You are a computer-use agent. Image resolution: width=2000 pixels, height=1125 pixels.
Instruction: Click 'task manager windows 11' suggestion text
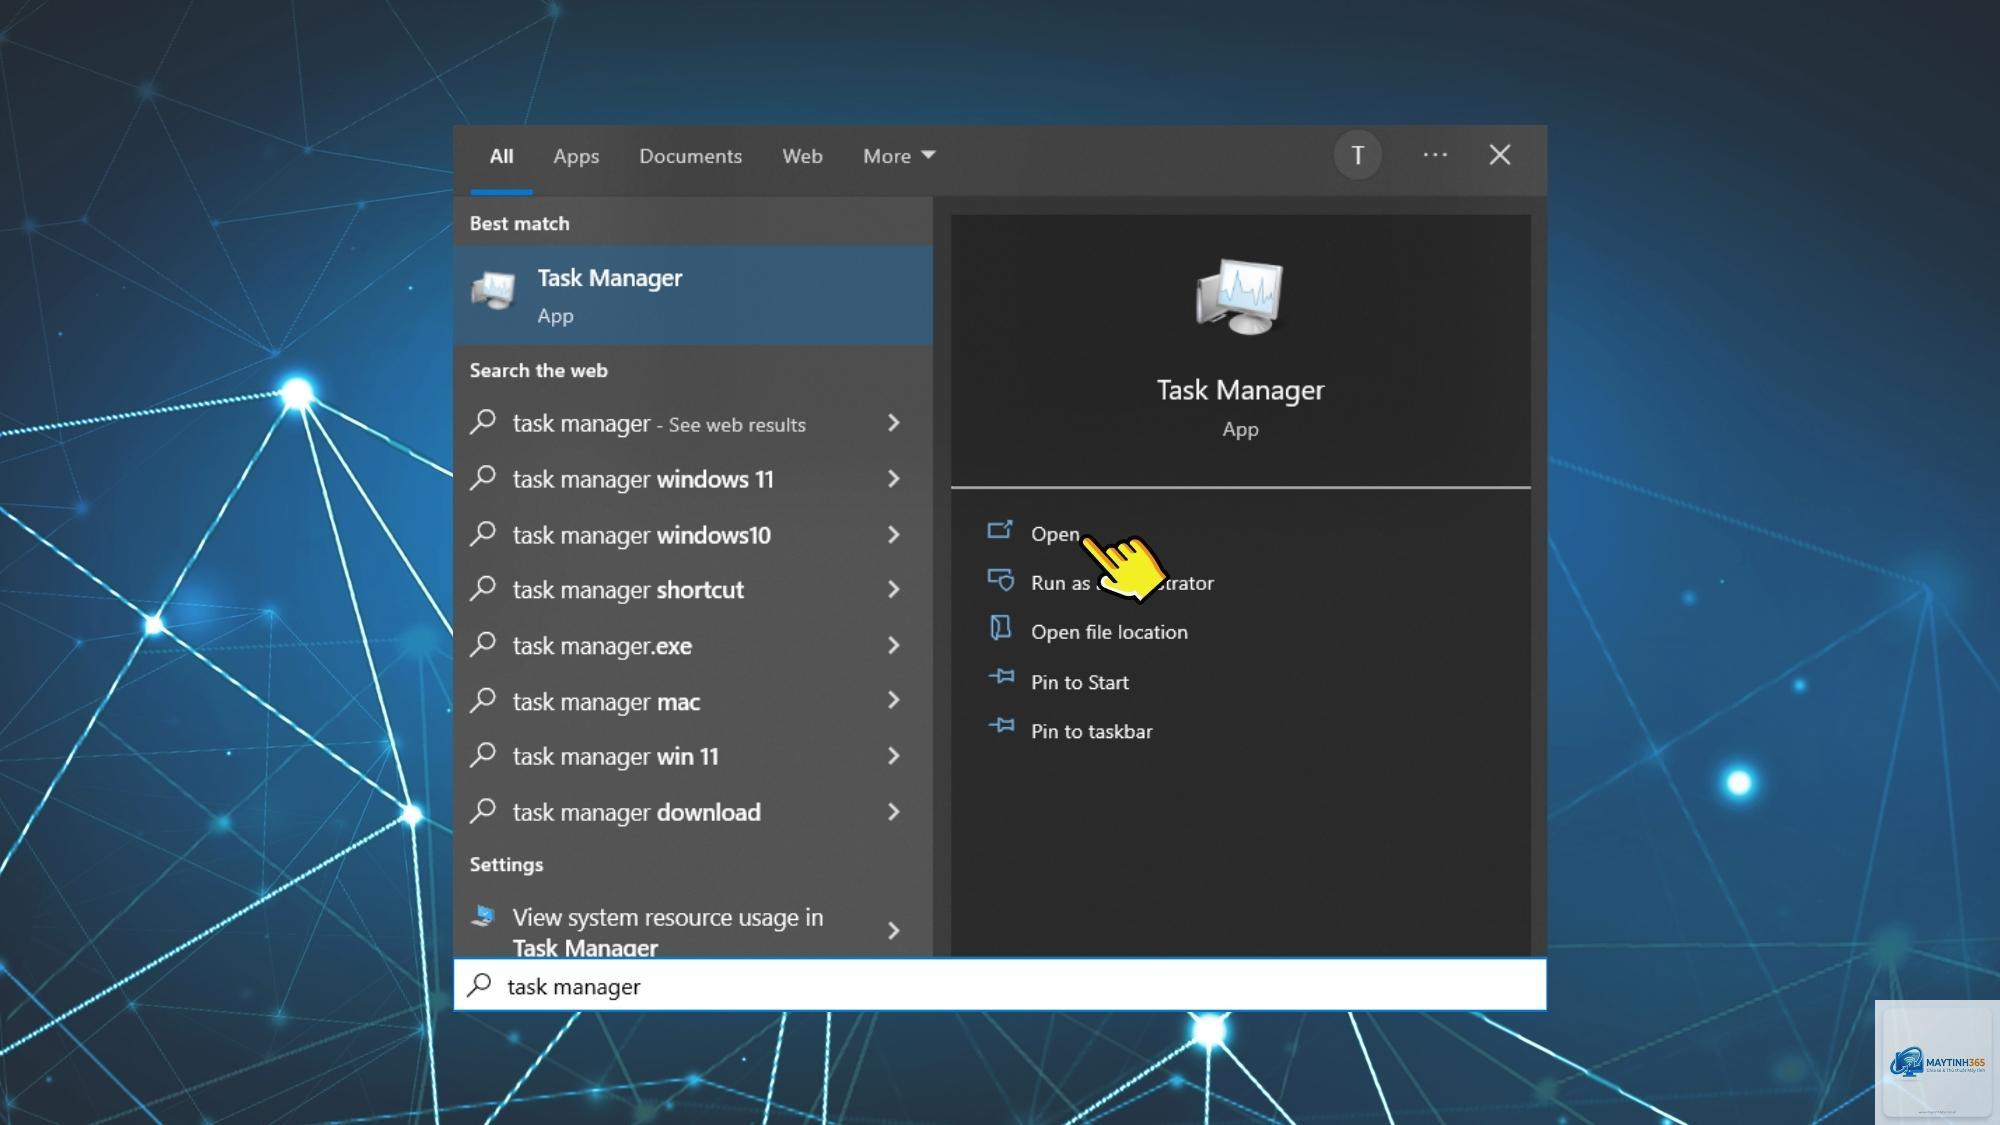(643, 479)
